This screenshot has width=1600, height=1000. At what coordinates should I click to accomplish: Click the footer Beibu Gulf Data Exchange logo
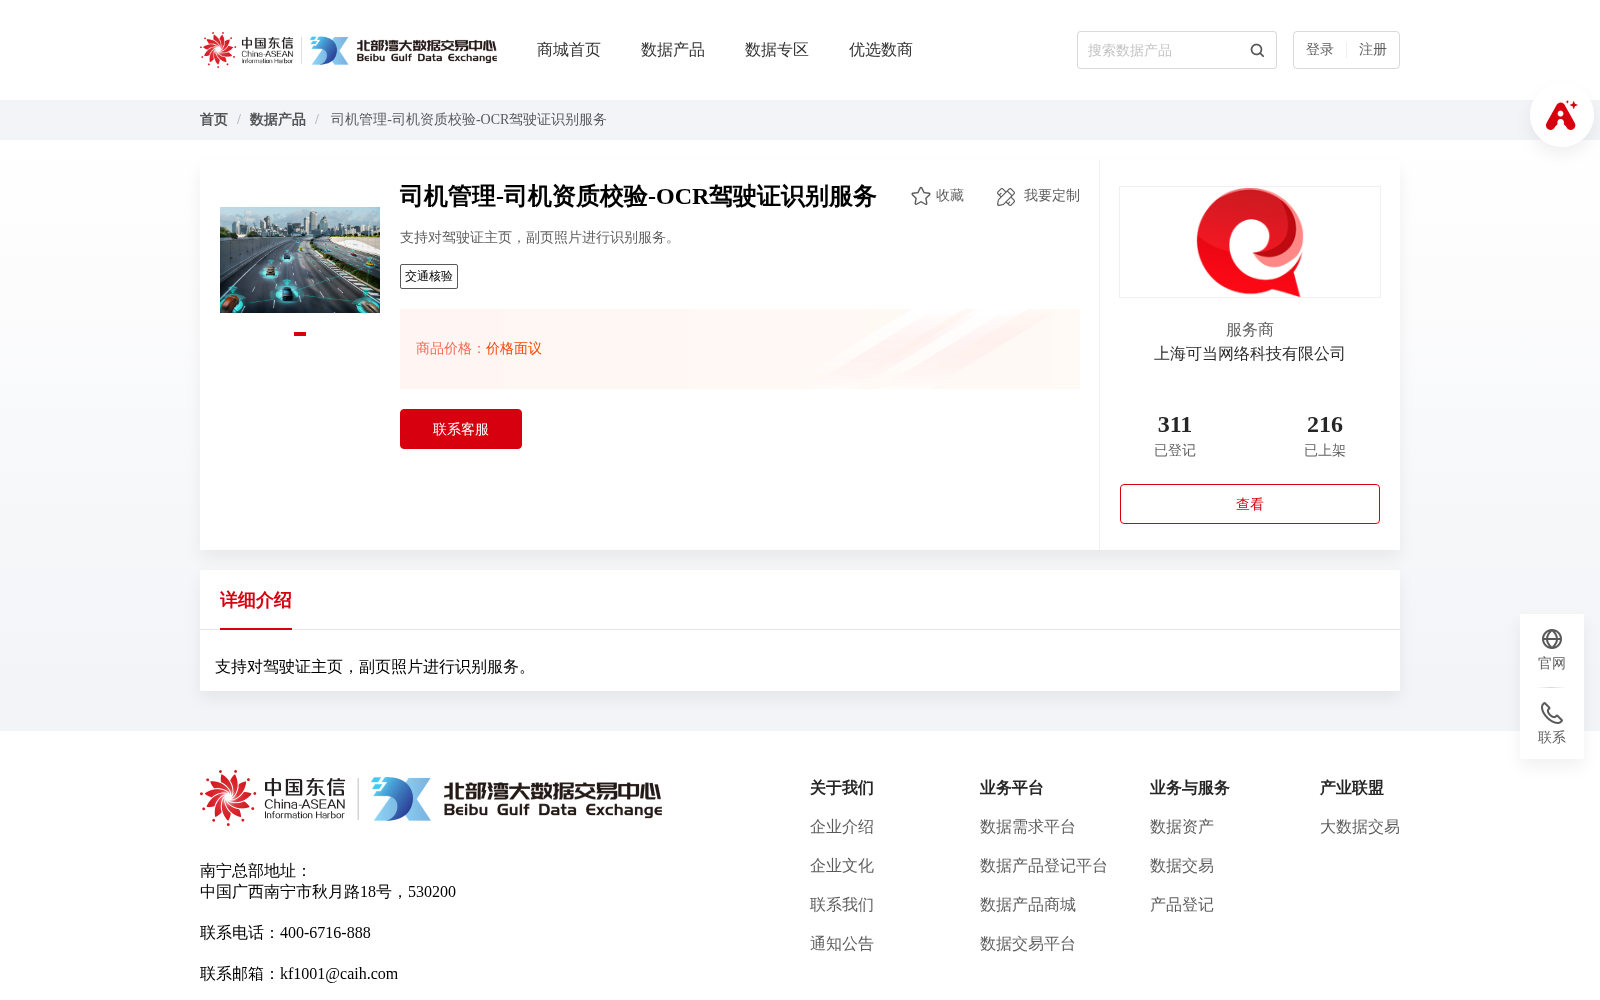pos(517,799)
